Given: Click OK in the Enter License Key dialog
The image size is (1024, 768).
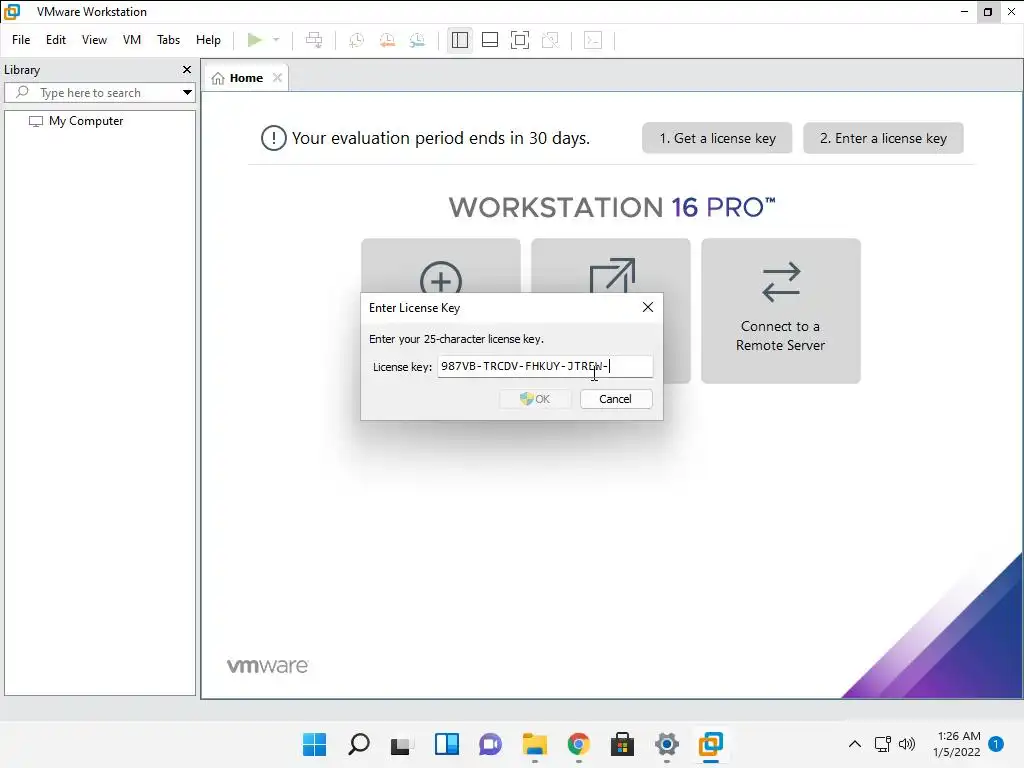Looking at the screenshot, I should click(535, 399).
